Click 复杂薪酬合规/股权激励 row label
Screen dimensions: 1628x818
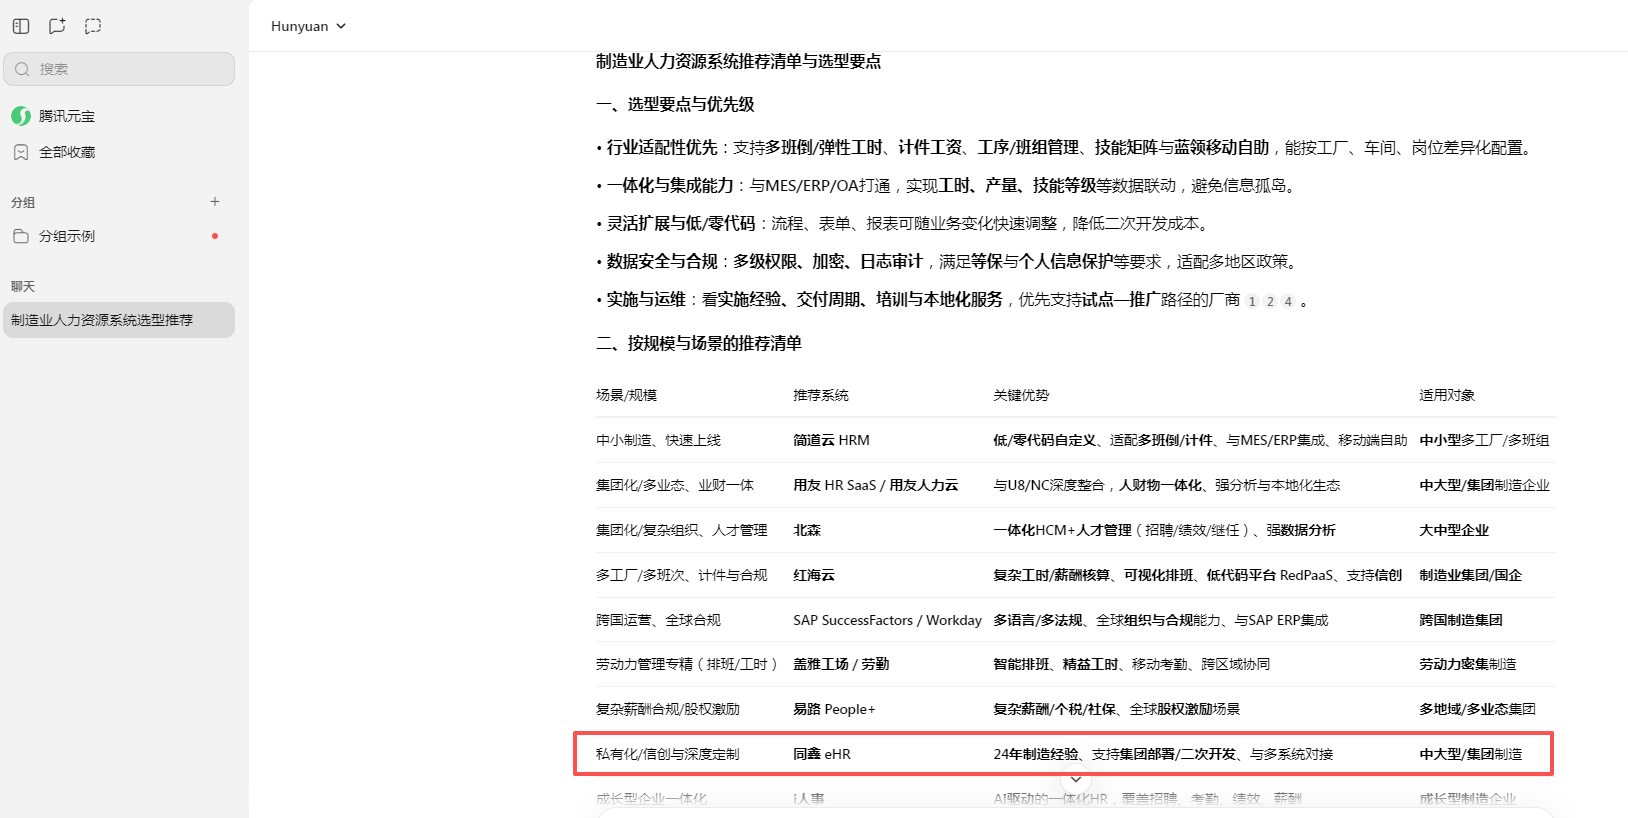pos(668,709)
